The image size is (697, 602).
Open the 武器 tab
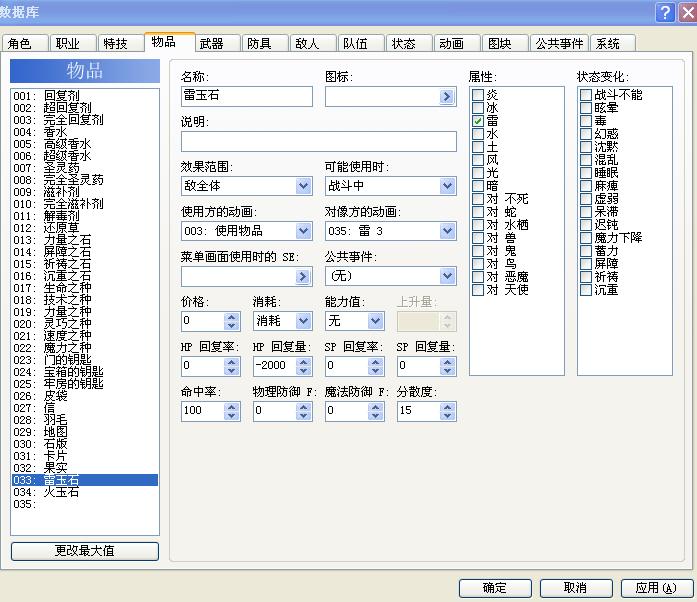pos(217,43)
